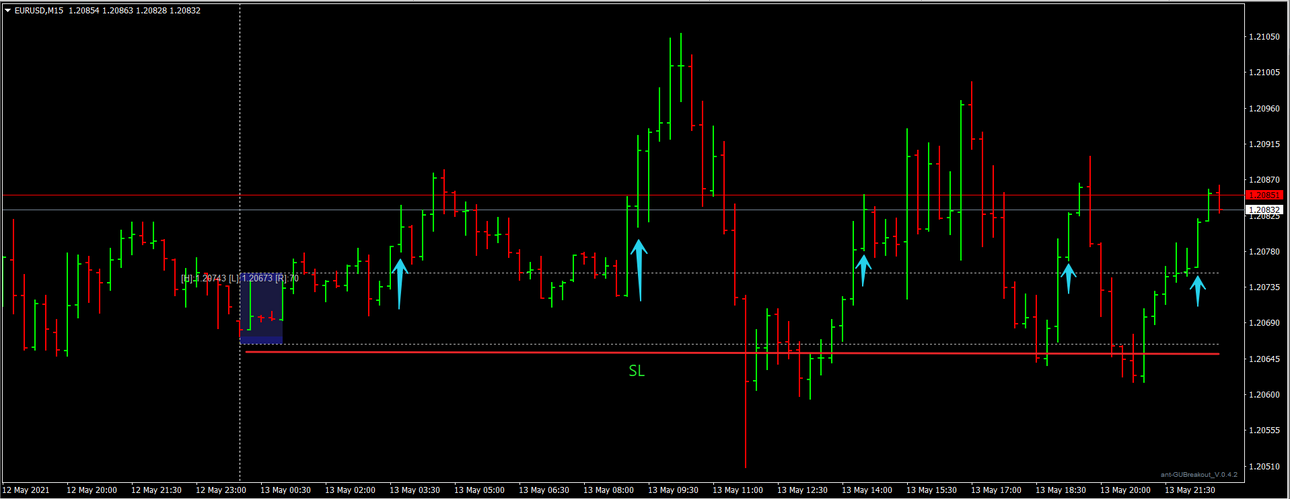This screenshot has height=499, width=1290.
Task: Click the 13 May 21:30 time axis label
Action: click(1189, 490)
